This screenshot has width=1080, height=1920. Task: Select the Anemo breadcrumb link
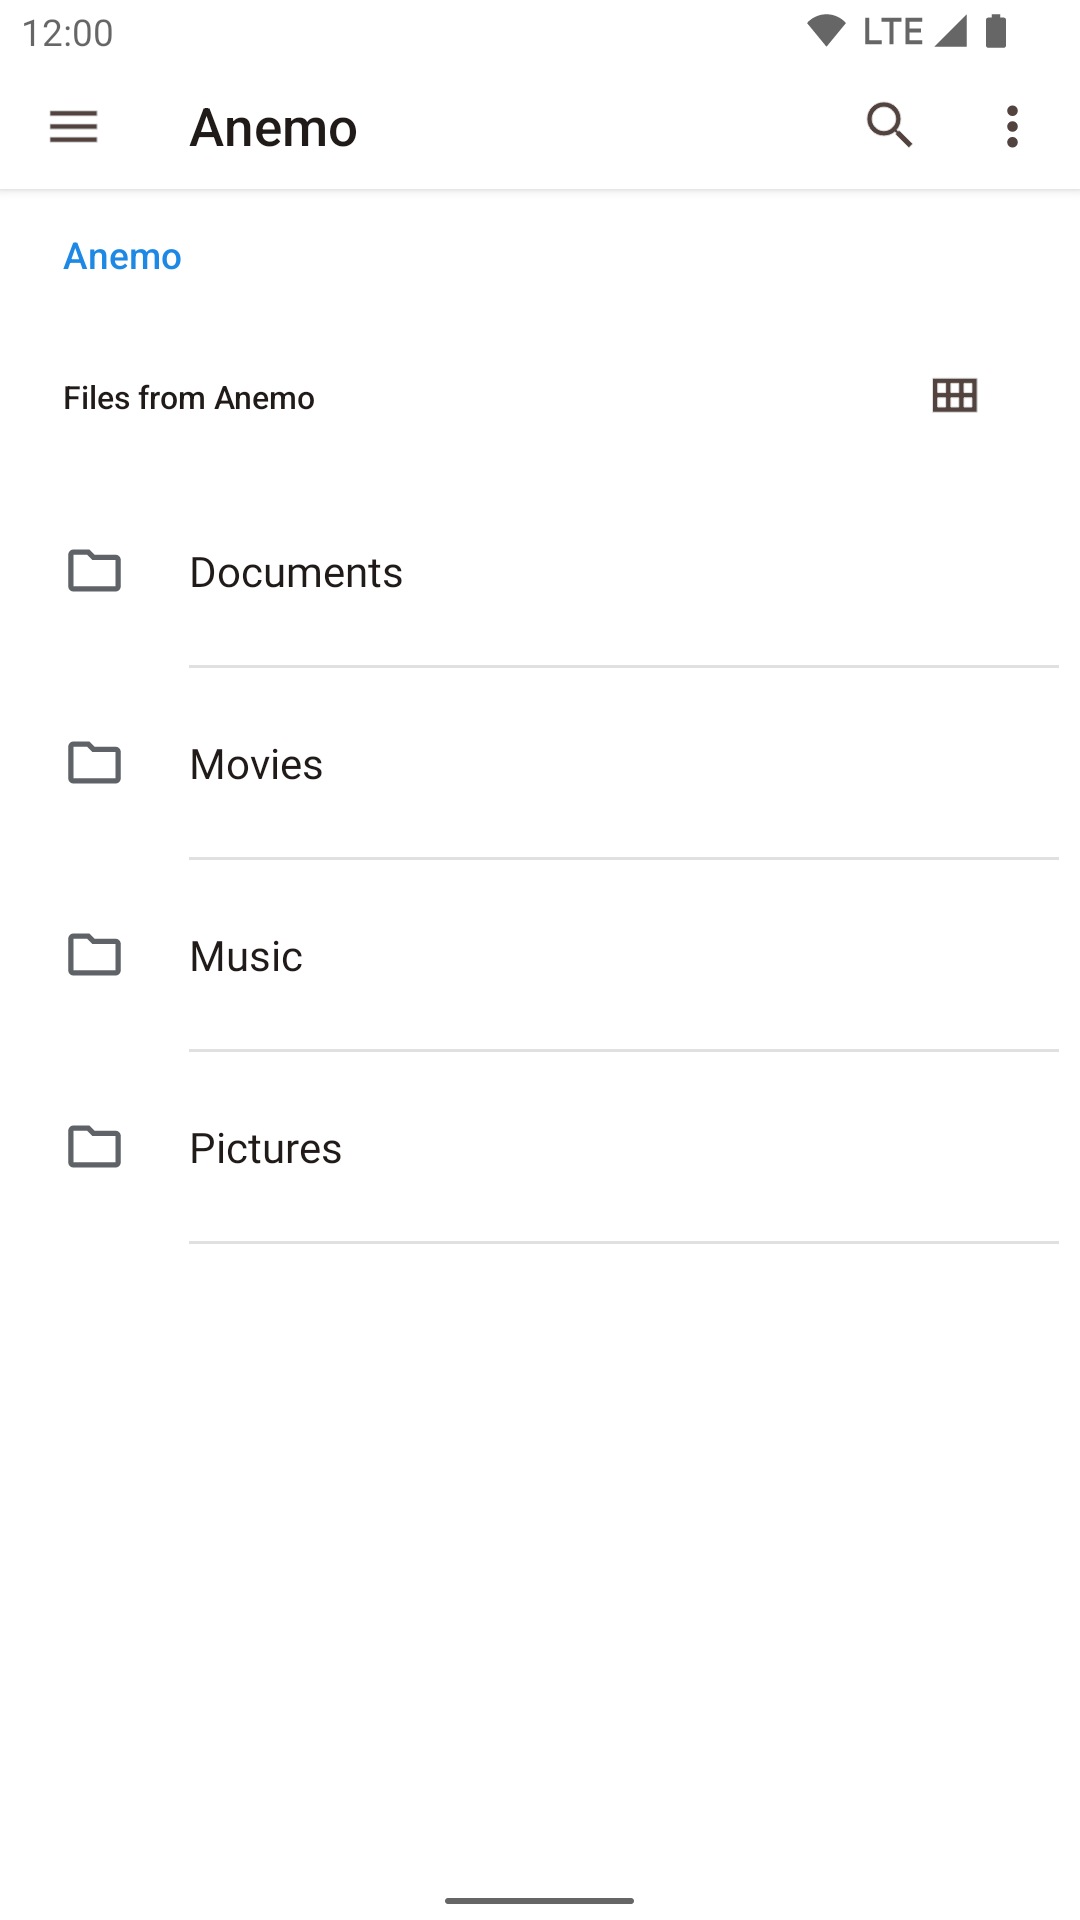(123, 257)
